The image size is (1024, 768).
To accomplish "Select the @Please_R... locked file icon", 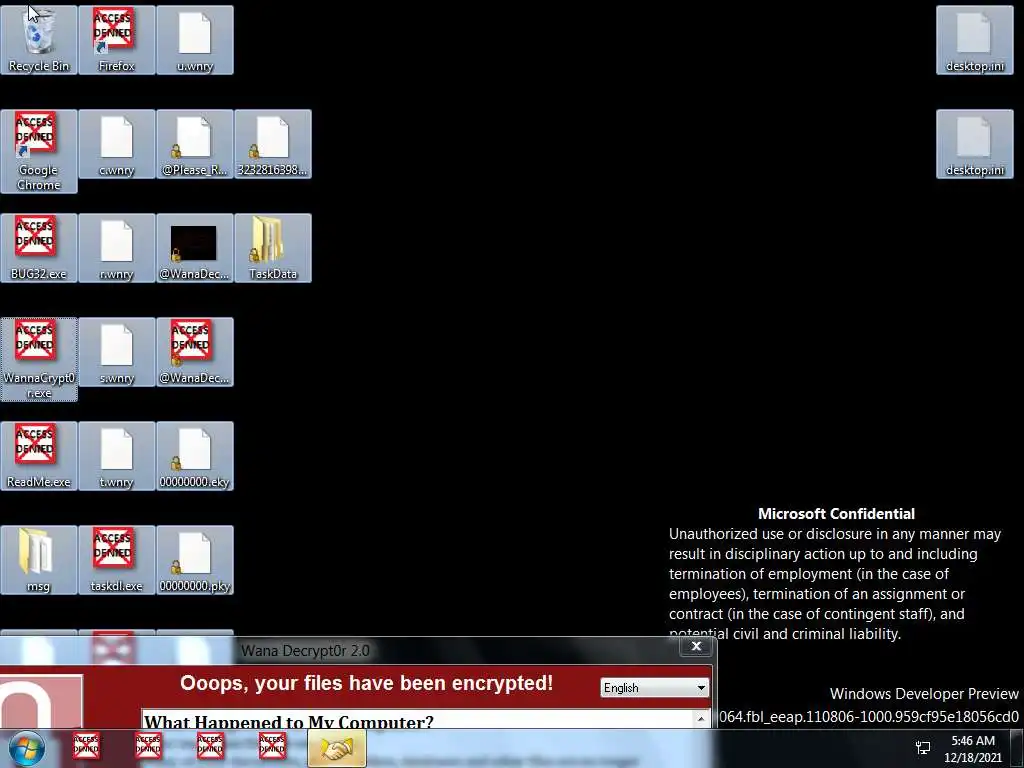I will tap(195, 144).
